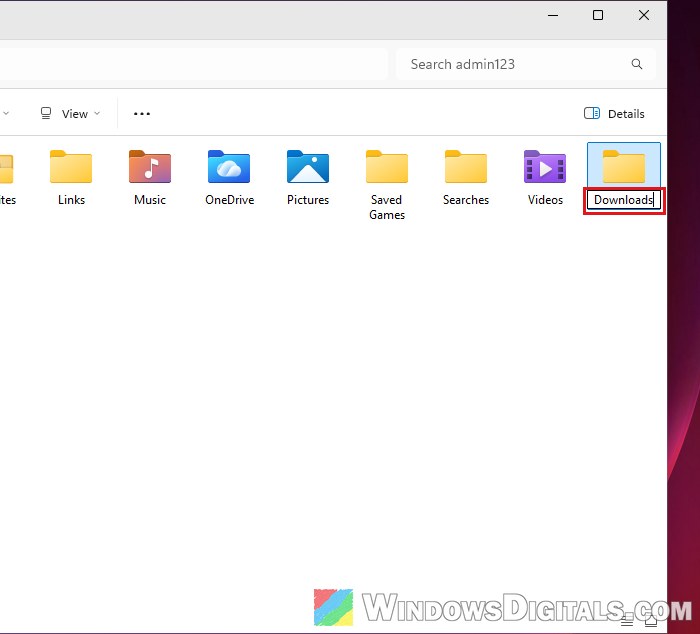The height and width of the screenshot is (634, 700).
Task: Open the See more three-dots menu
Action: (142, 114)
